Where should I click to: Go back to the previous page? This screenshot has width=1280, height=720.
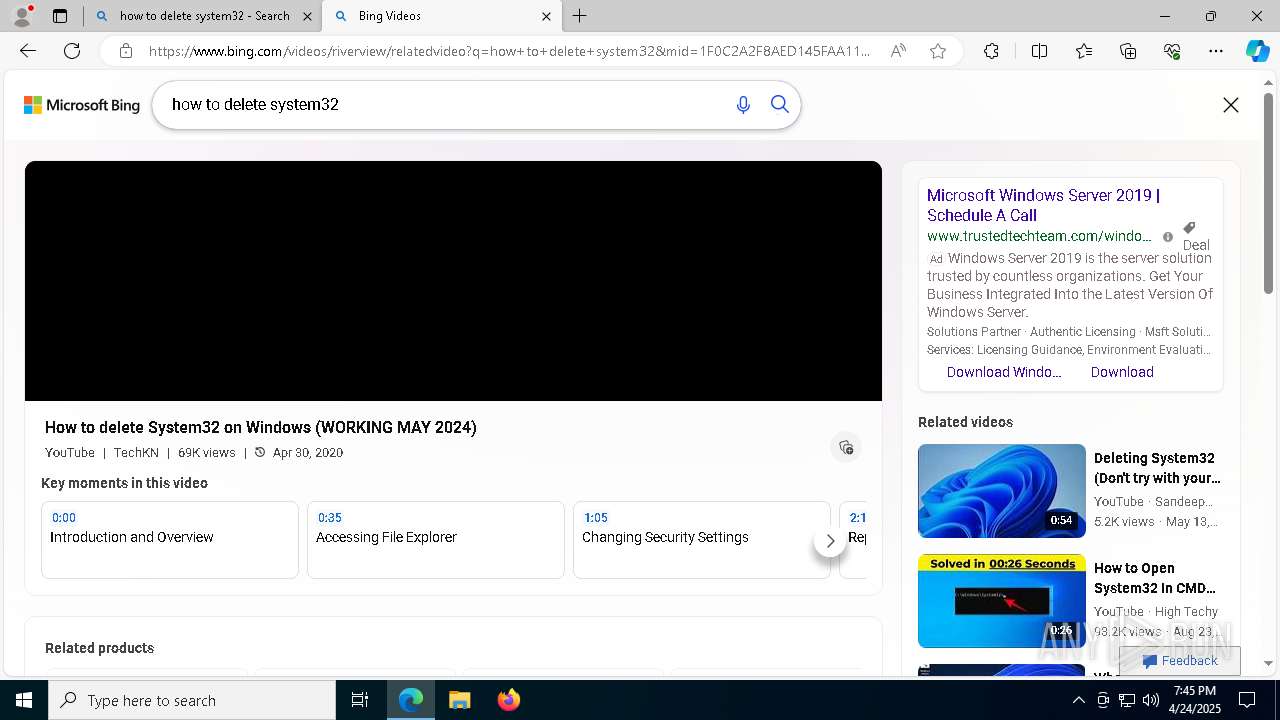tap(28, 51)
